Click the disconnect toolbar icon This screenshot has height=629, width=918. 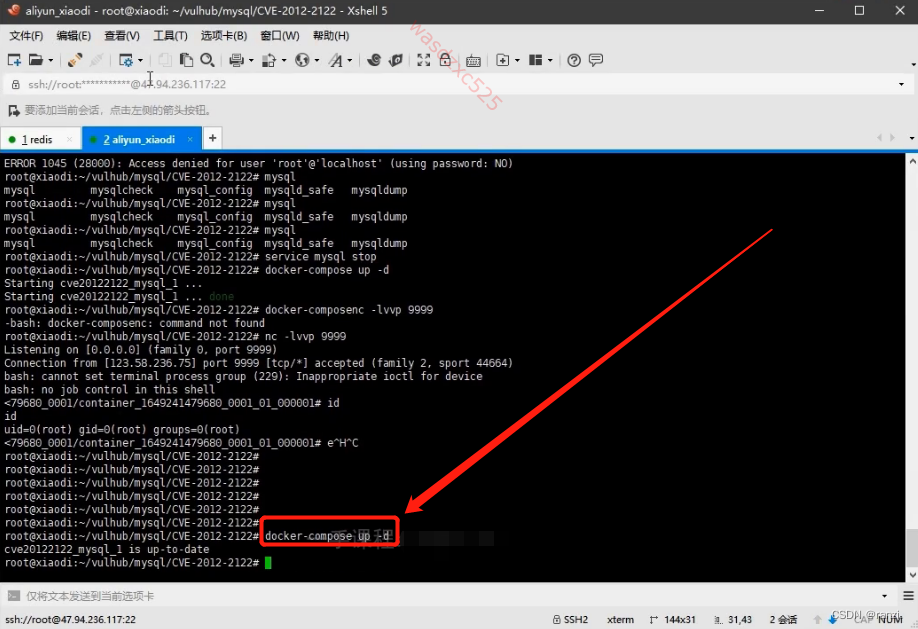[x=97, y=60]
